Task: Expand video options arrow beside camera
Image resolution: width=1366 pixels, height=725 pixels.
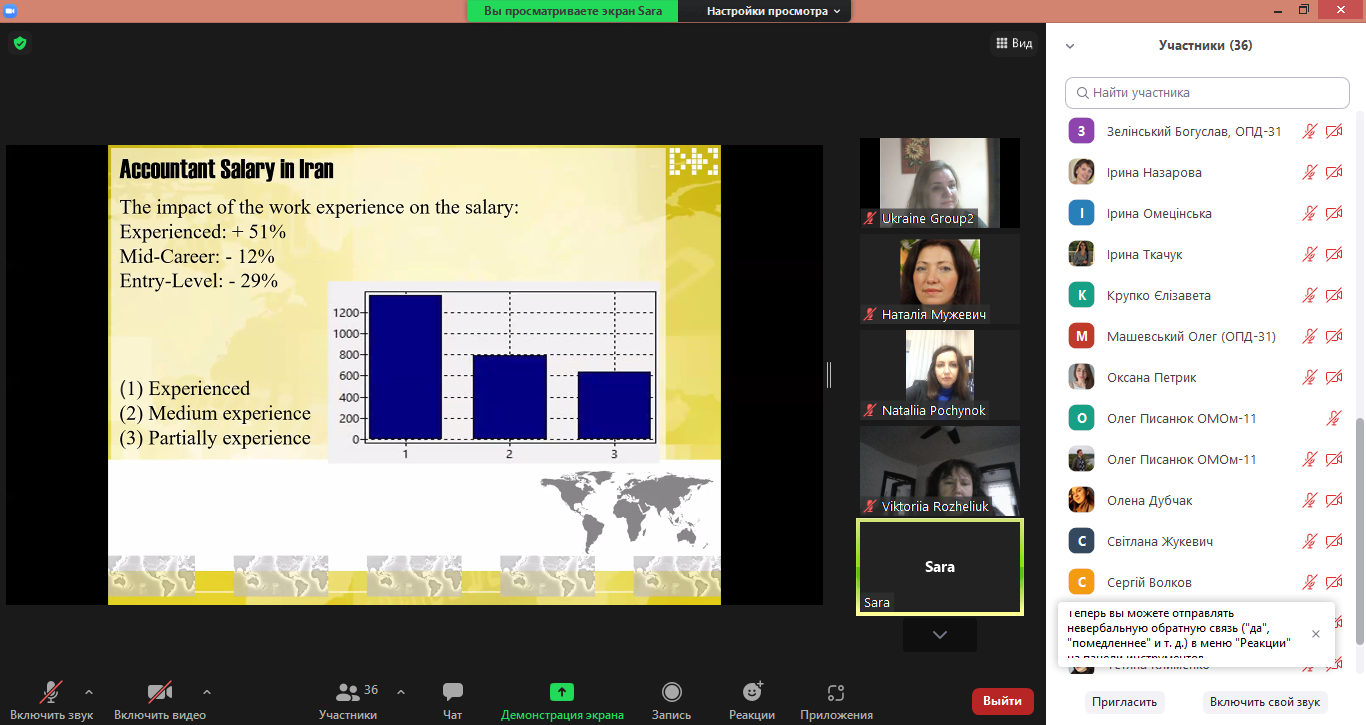Action: [x=207, y=691]
